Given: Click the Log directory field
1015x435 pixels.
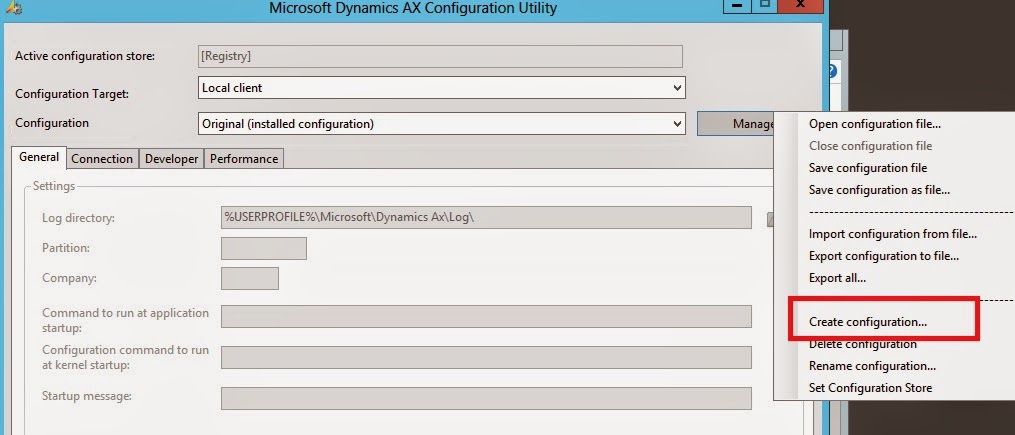Looking at the screenshot, I should pos(486,218).
